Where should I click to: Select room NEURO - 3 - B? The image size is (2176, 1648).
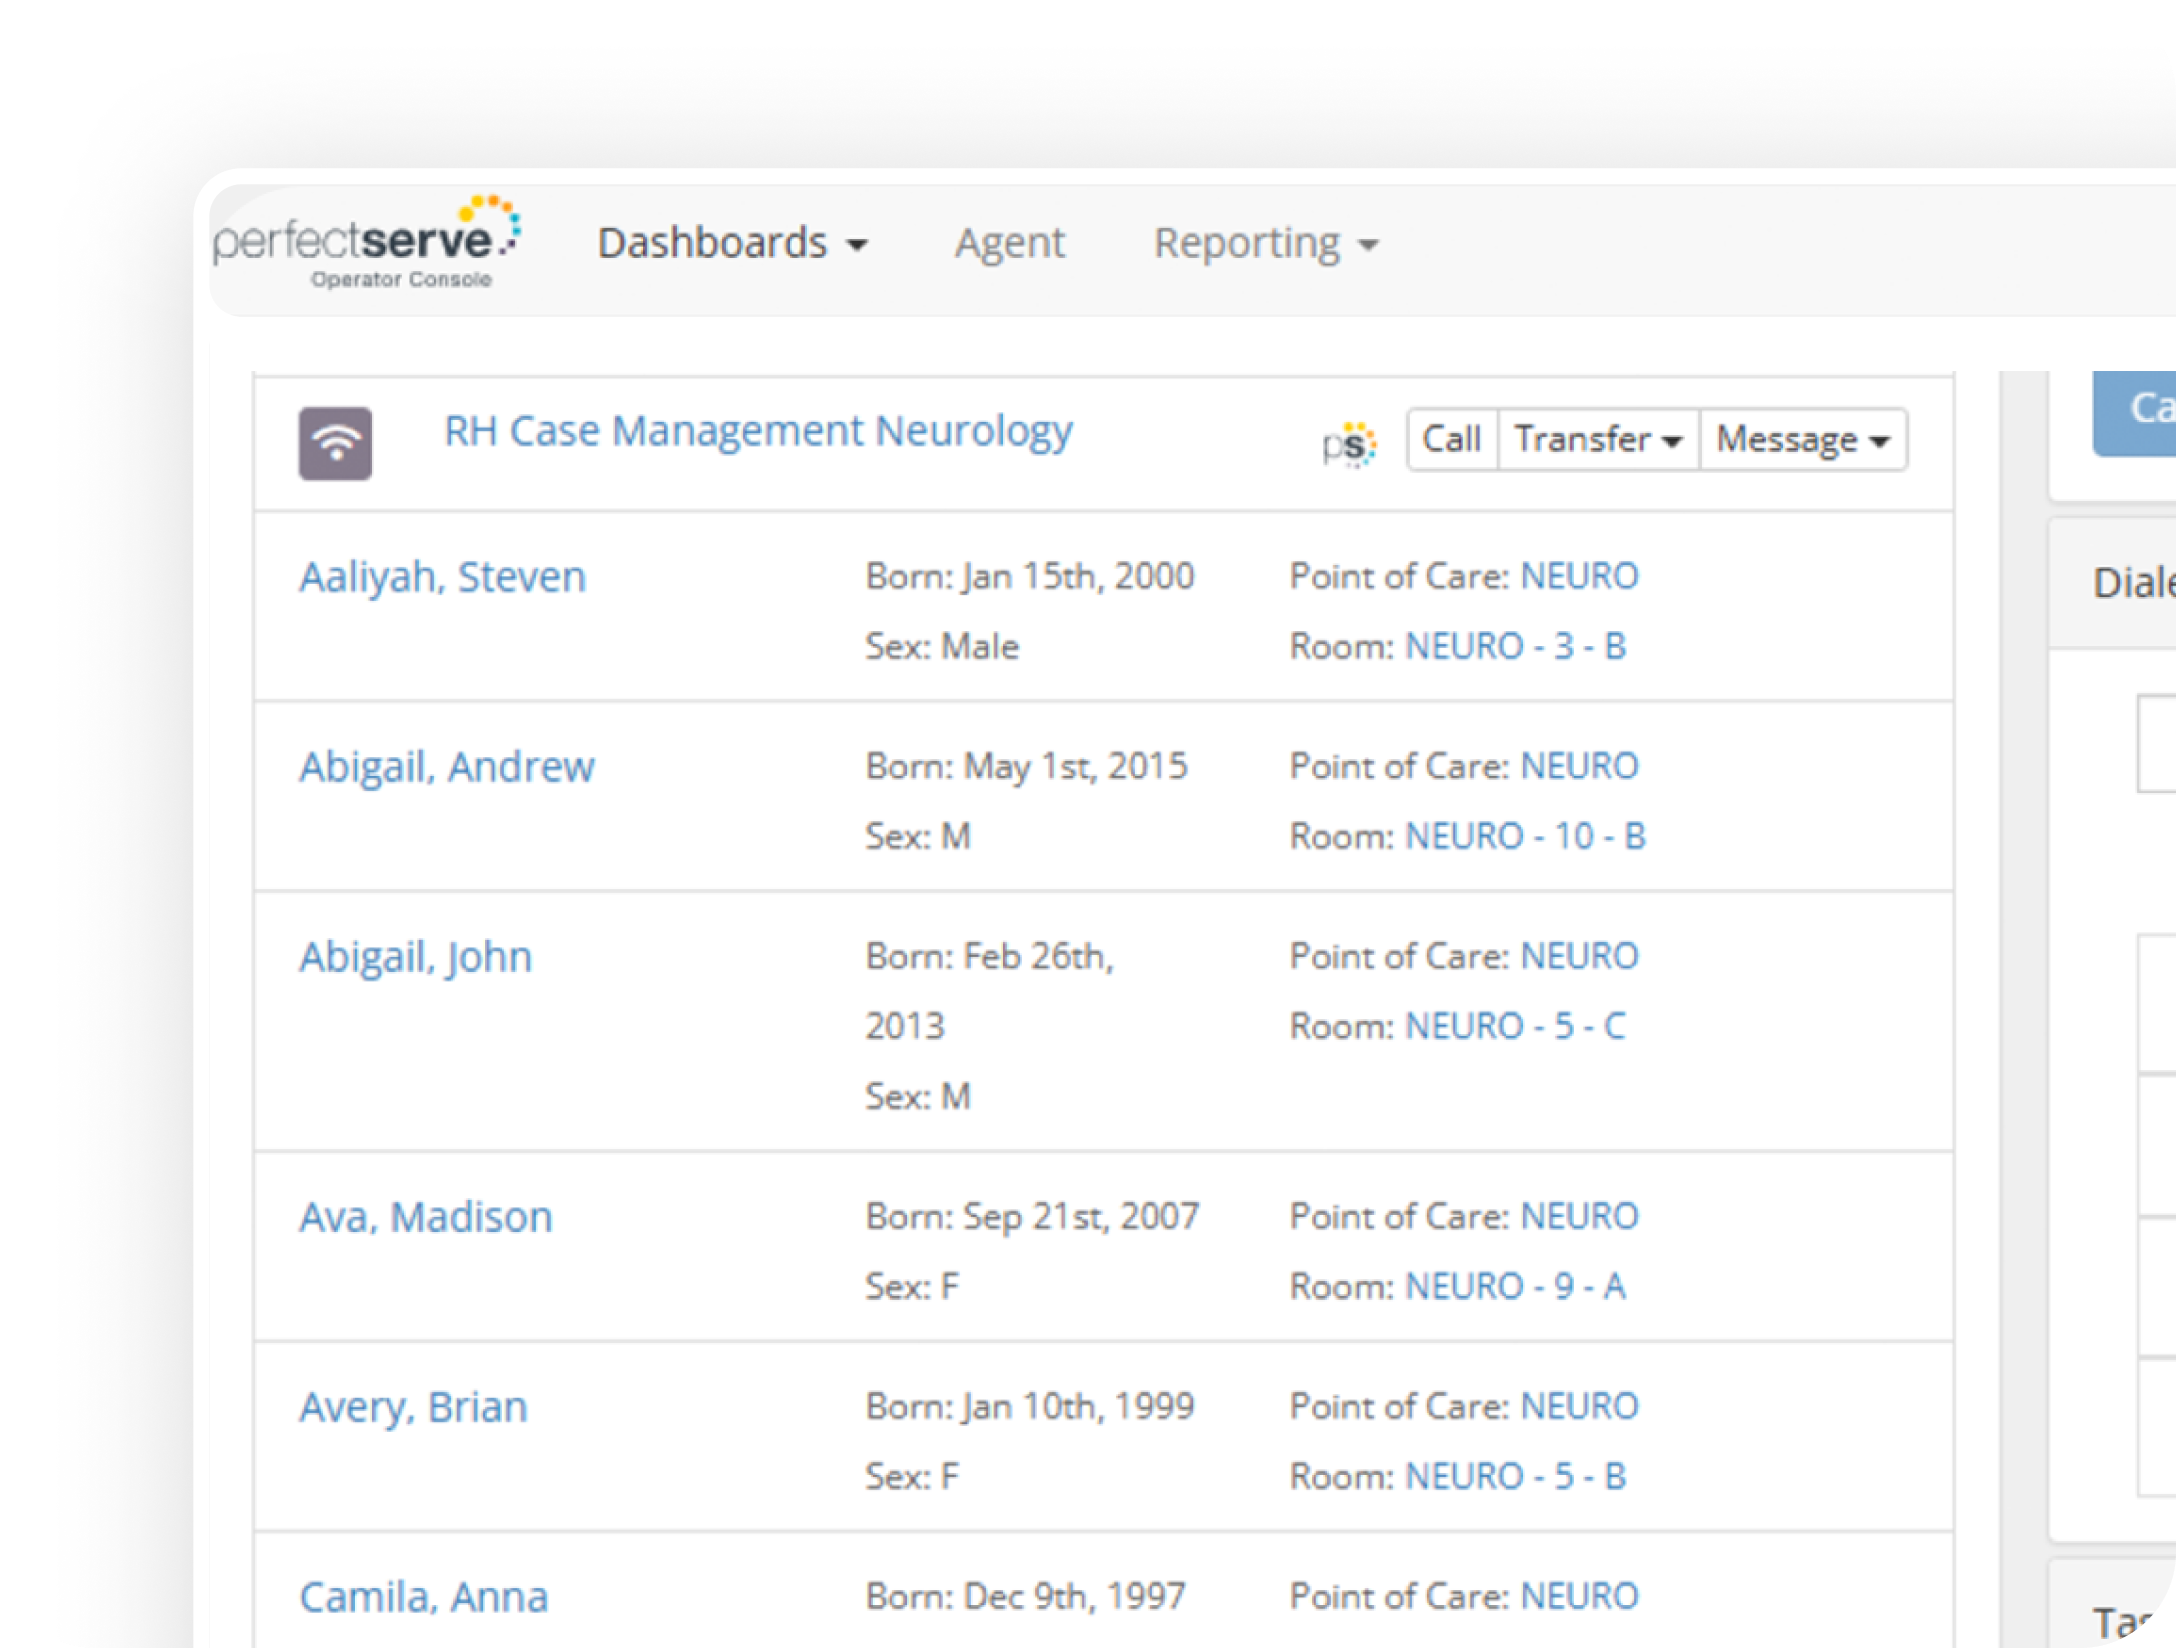[x=1516, y=646]
